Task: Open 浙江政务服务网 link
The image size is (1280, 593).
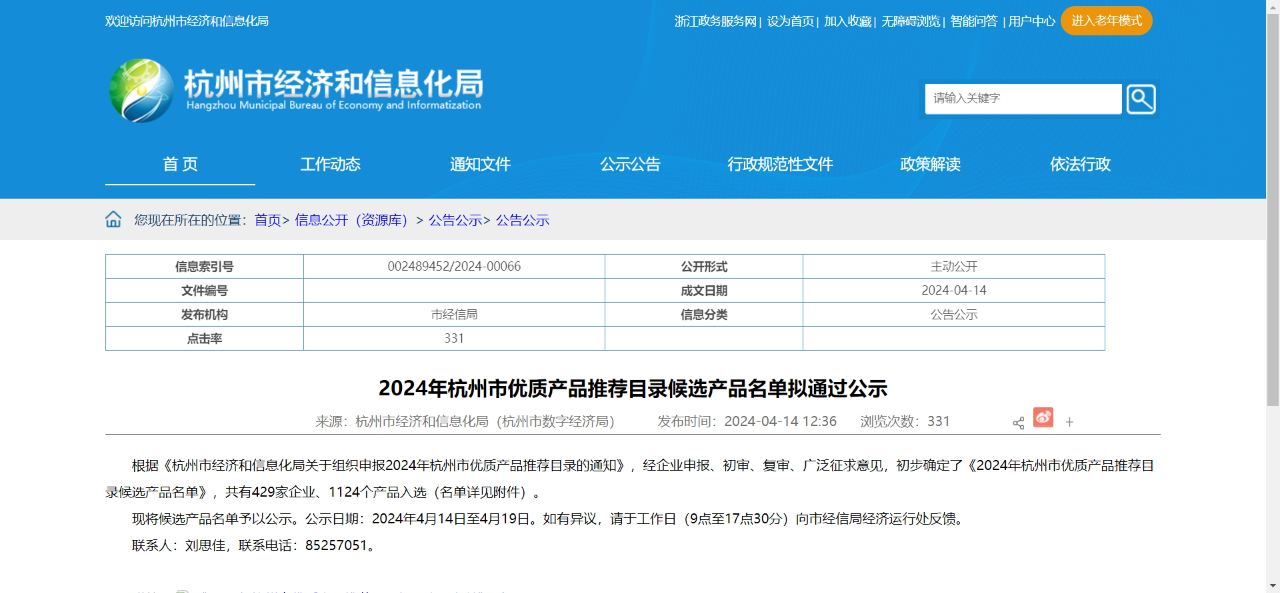Action: click(x=716, y=21)
